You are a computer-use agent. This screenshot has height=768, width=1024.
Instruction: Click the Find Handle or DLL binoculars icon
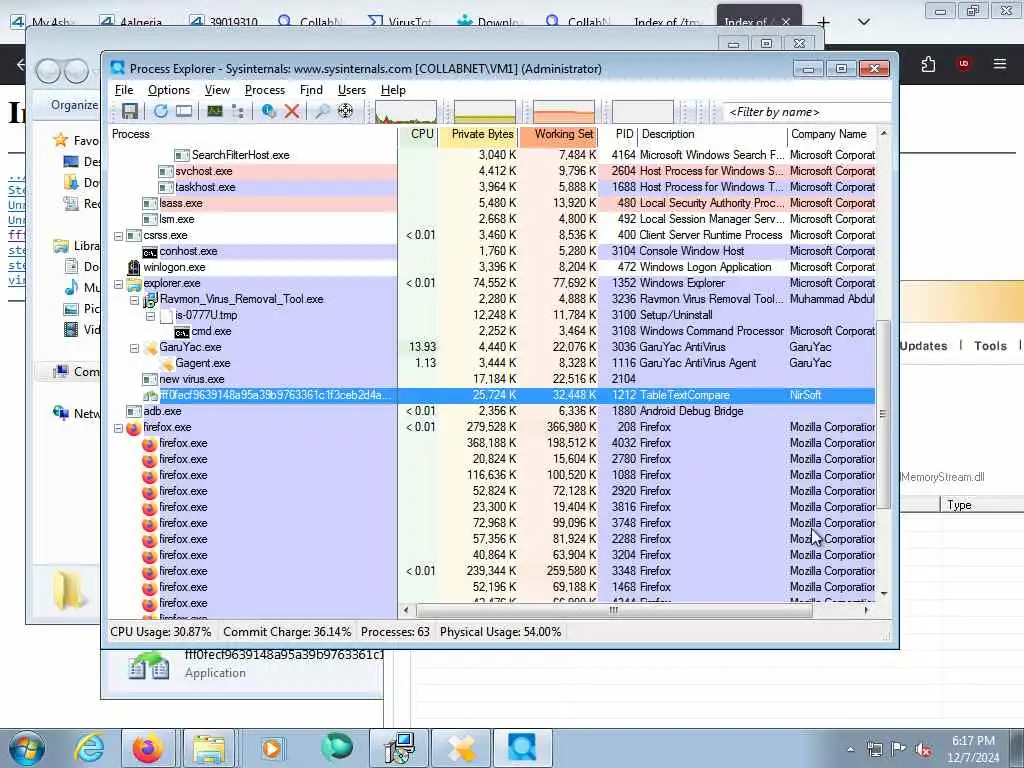coord(322,111)
